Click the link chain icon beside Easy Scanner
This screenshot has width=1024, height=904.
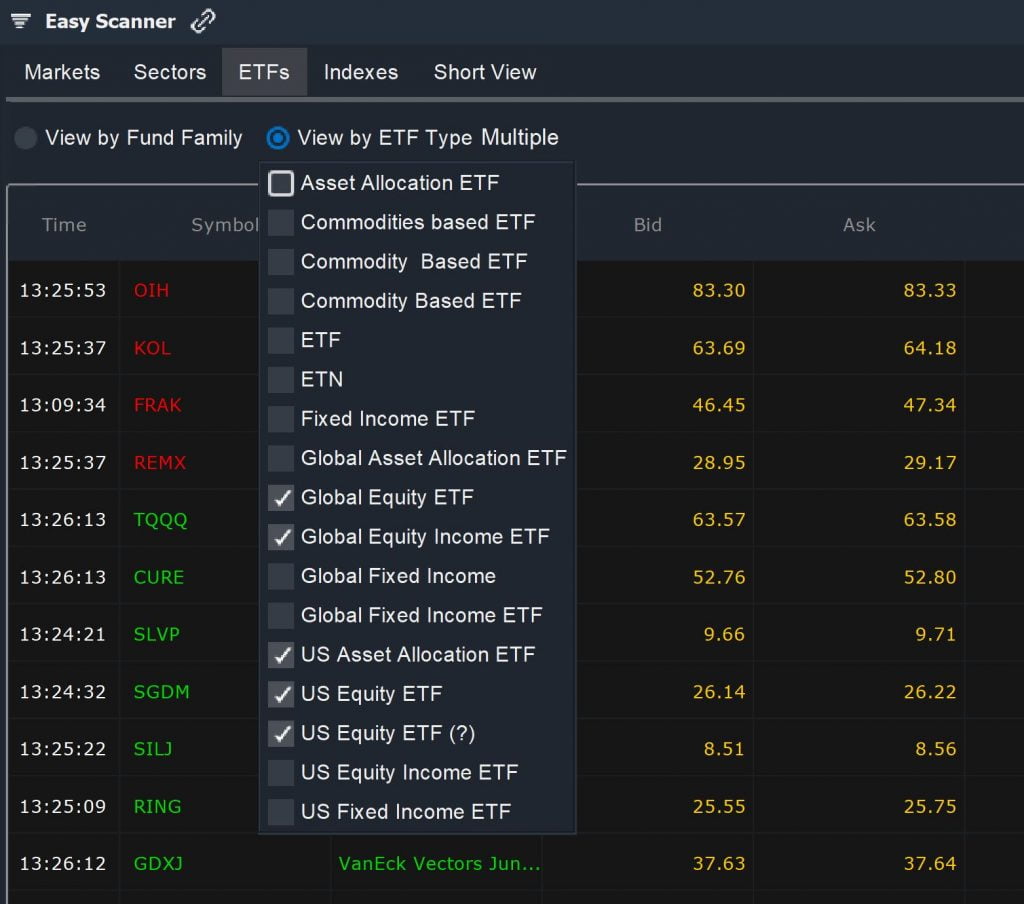tap(203, 19)
